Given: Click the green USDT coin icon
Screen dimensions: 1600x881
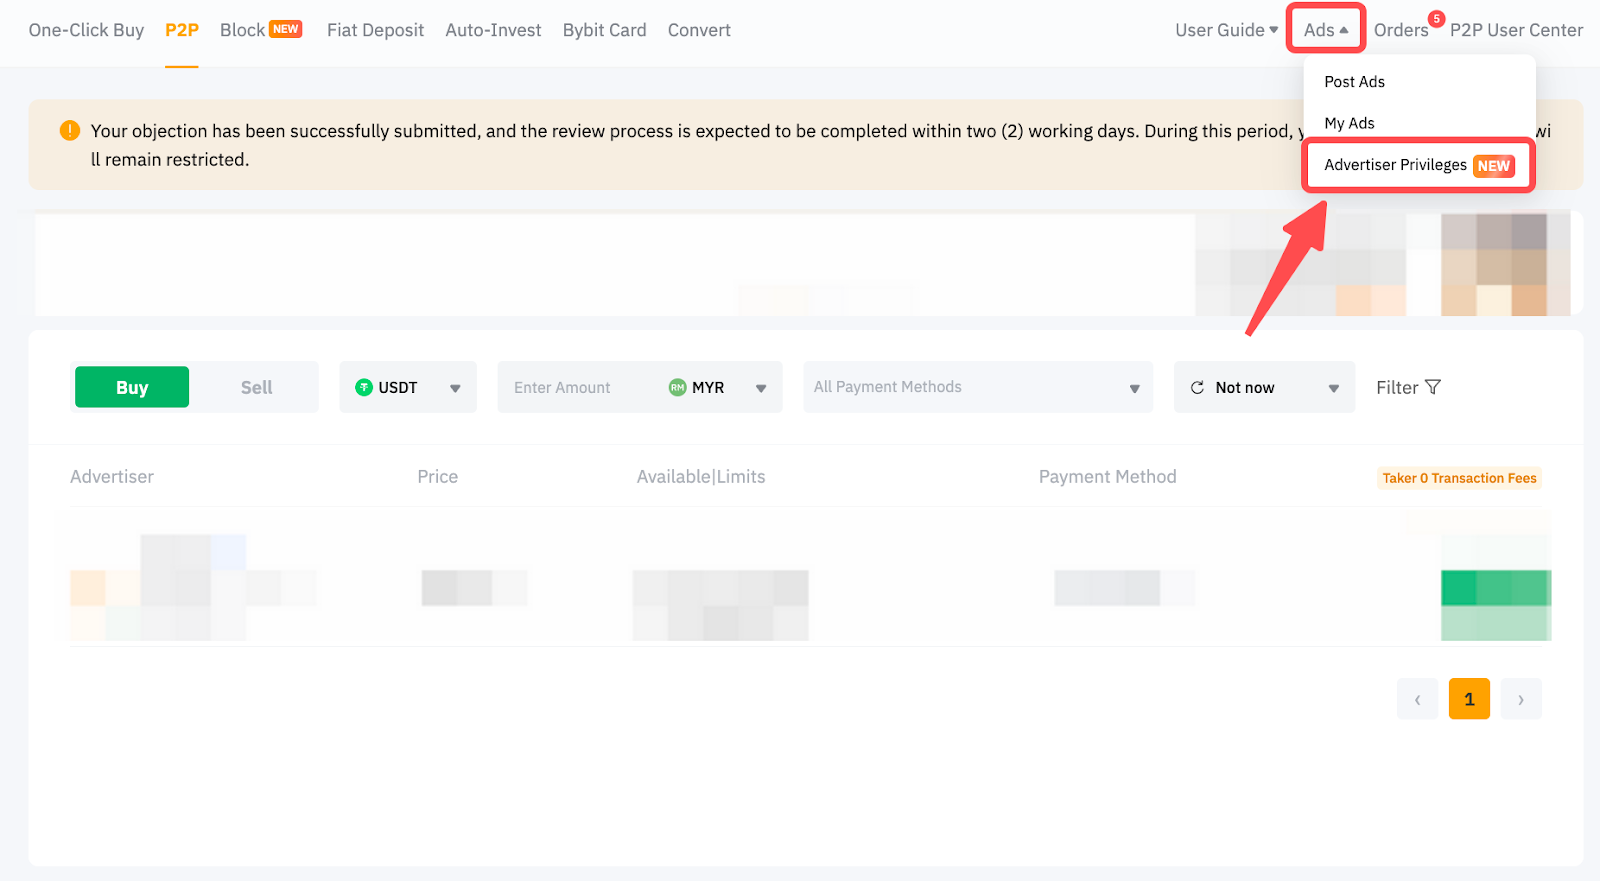Looking at the screenshot, I should pyautogui.click(x=364, y=387).
